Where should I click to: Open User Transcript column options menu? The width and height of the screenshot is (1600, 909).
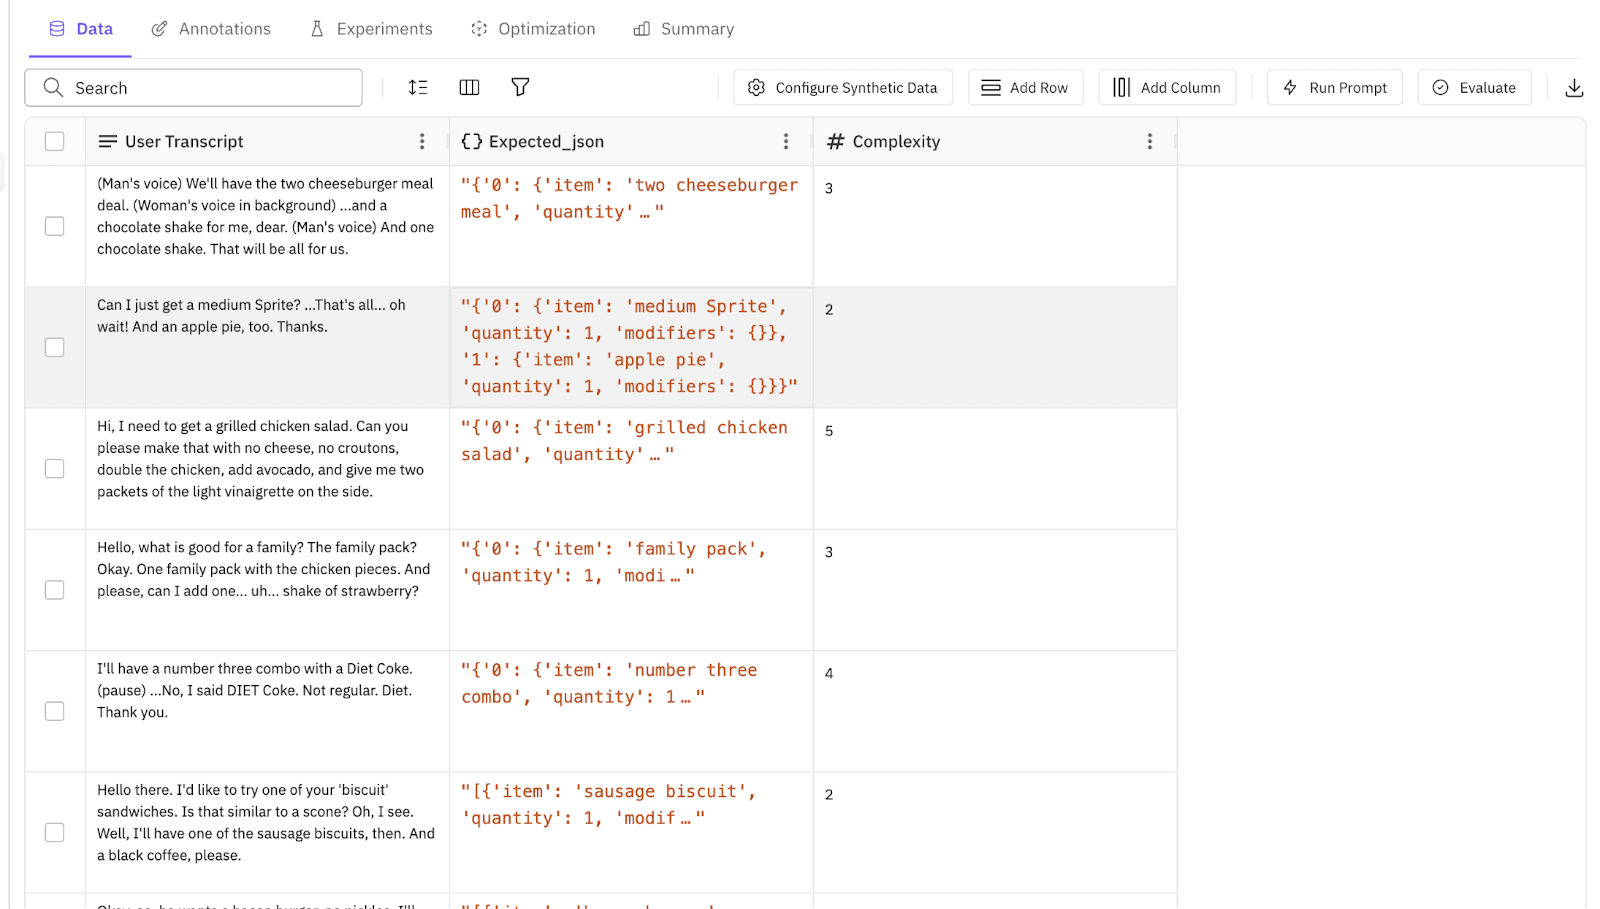click(x=422, y=142)
